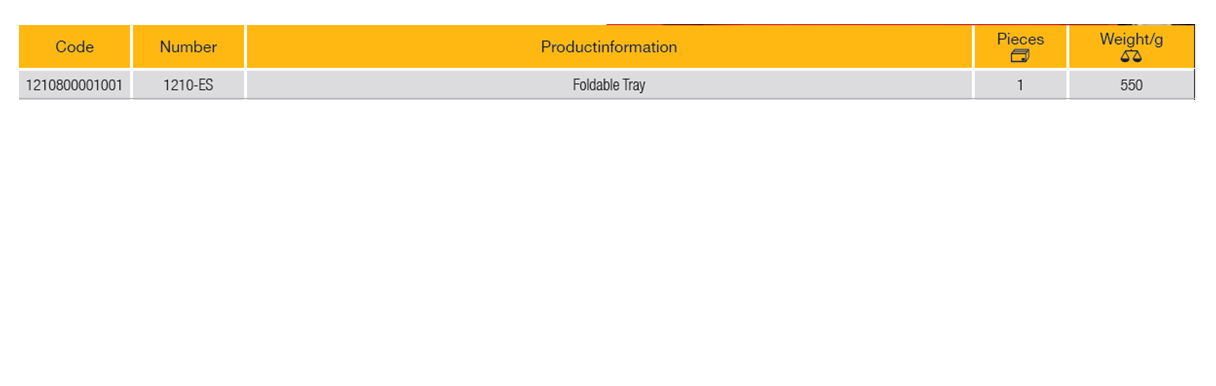
Task: Click the Pieces header text
Action: tap(1020, 39)
